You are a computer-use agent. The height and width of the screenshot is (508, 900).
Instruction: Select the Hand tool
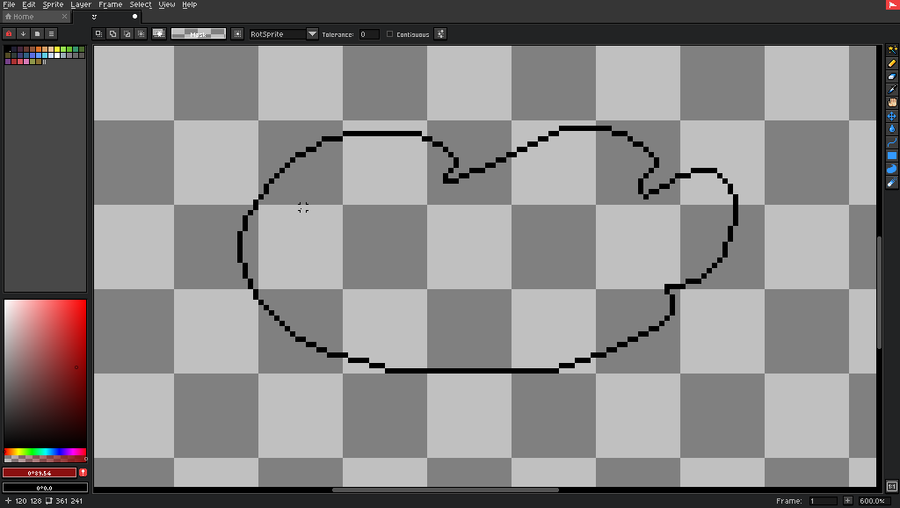click(x=891, y=103)
